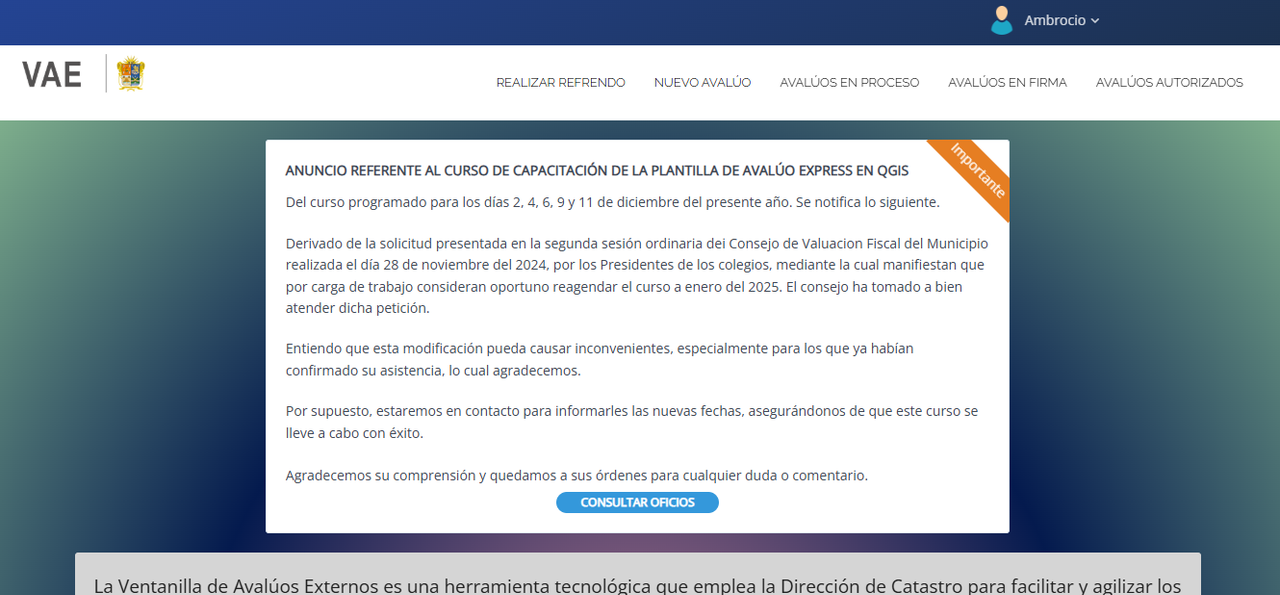Open the Realizar Refrendo menu
The image size is (1280, 595).
[x=561, y=83]
